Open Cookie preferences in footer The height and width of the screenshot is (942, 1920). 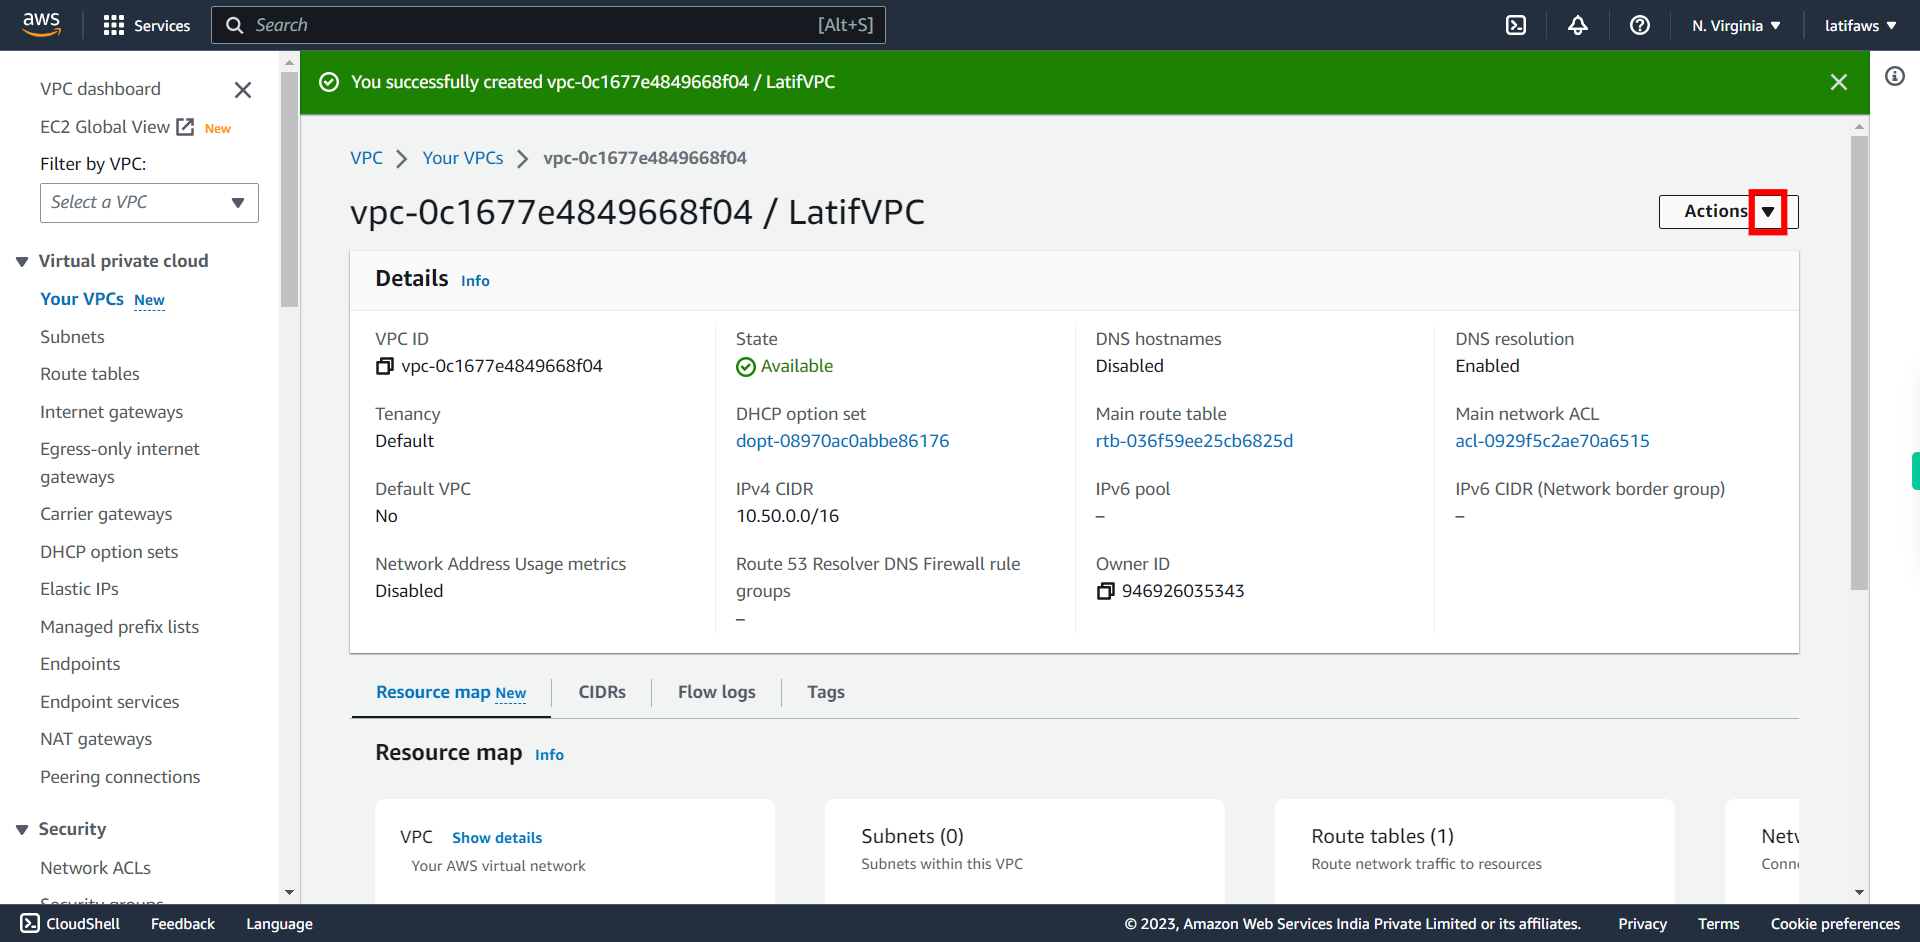coord(1835,924)
